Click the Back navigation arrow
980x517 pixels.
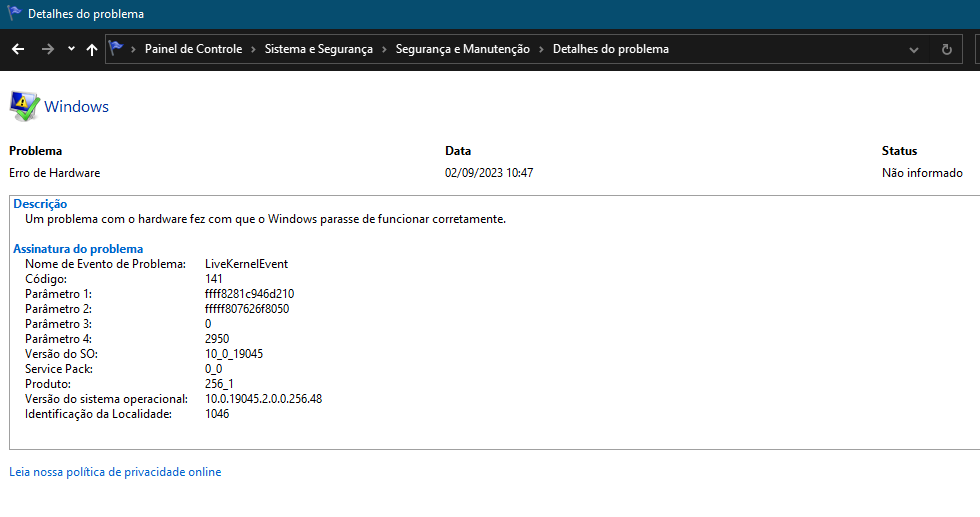[18, 49]
